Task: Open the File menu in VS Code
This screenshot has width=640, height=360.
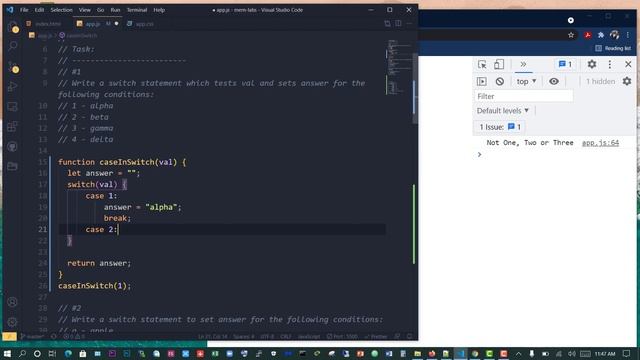Action: click(x=24, y=10)
